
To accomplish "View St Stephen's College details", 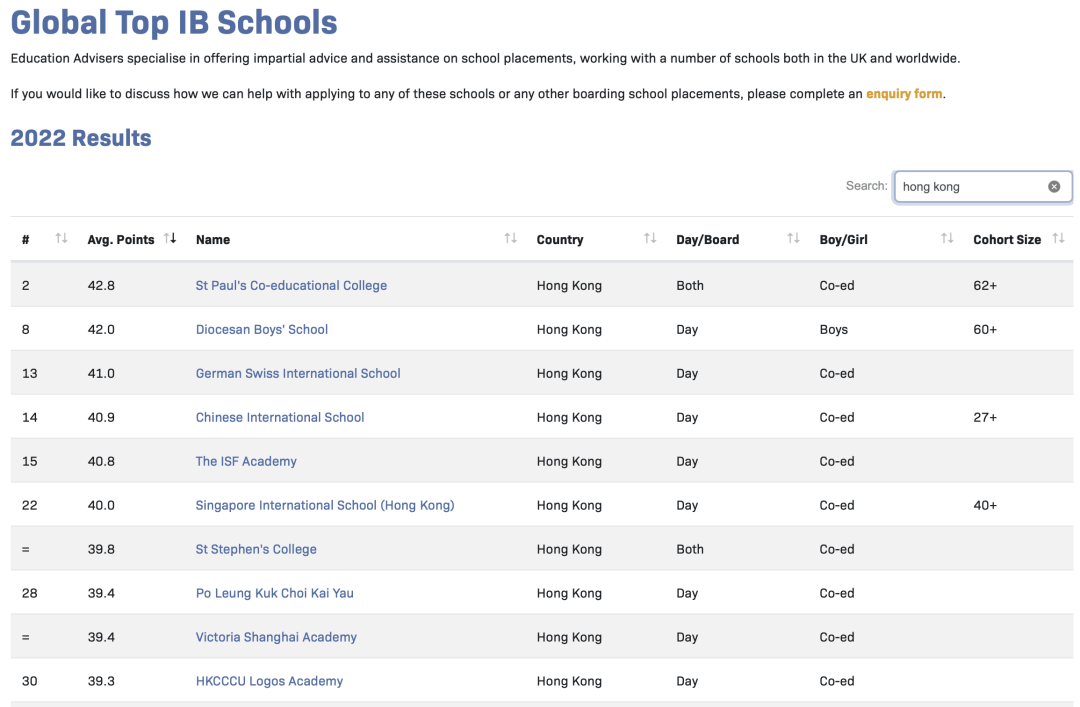I will (256, 549).
